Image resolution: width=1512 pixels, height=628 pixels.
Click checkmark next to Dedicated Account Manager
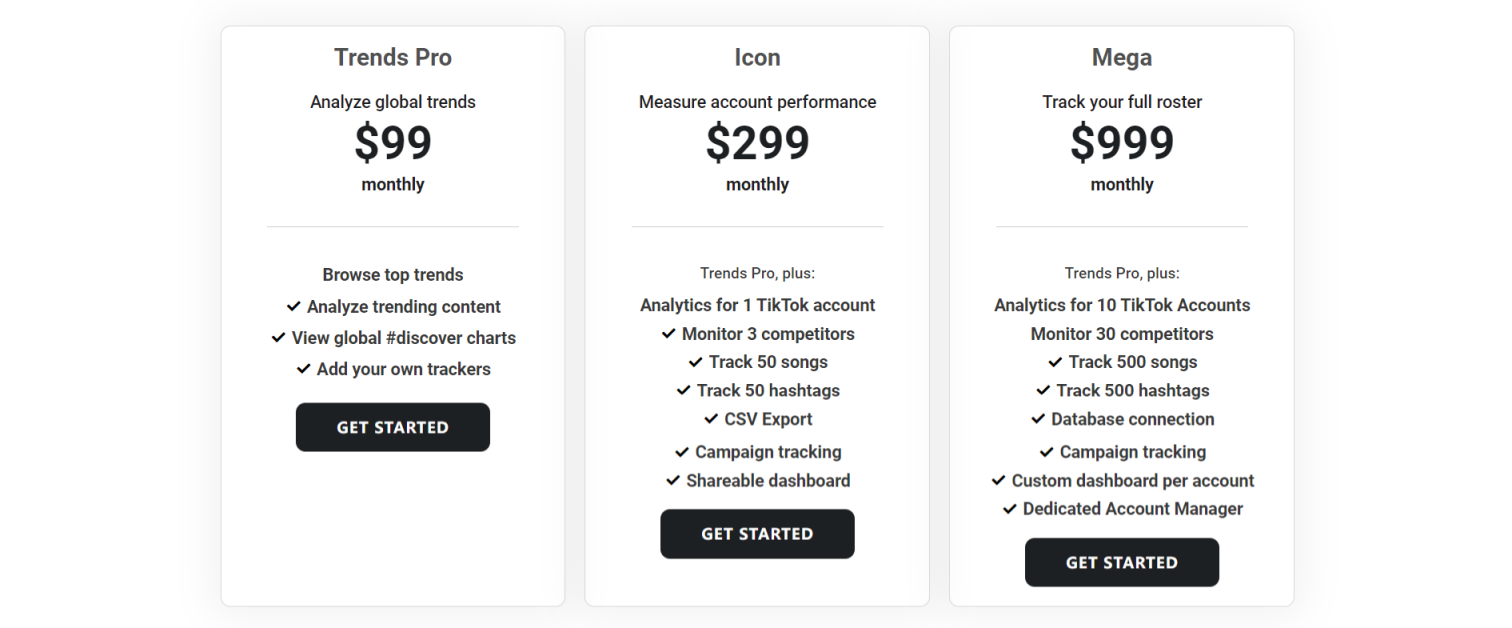click(x=1010, y=508)
